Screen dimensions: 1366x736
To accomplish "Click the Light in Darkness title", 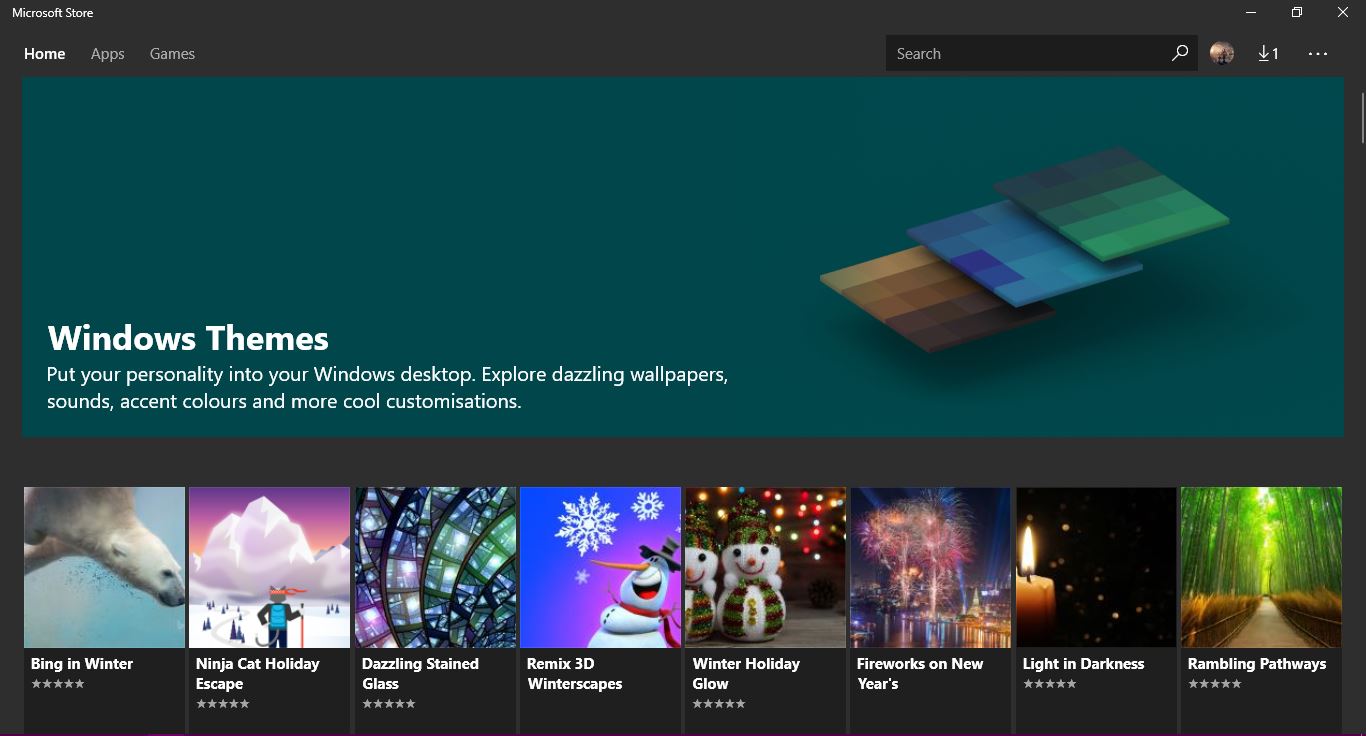I will click(1083, 664).
